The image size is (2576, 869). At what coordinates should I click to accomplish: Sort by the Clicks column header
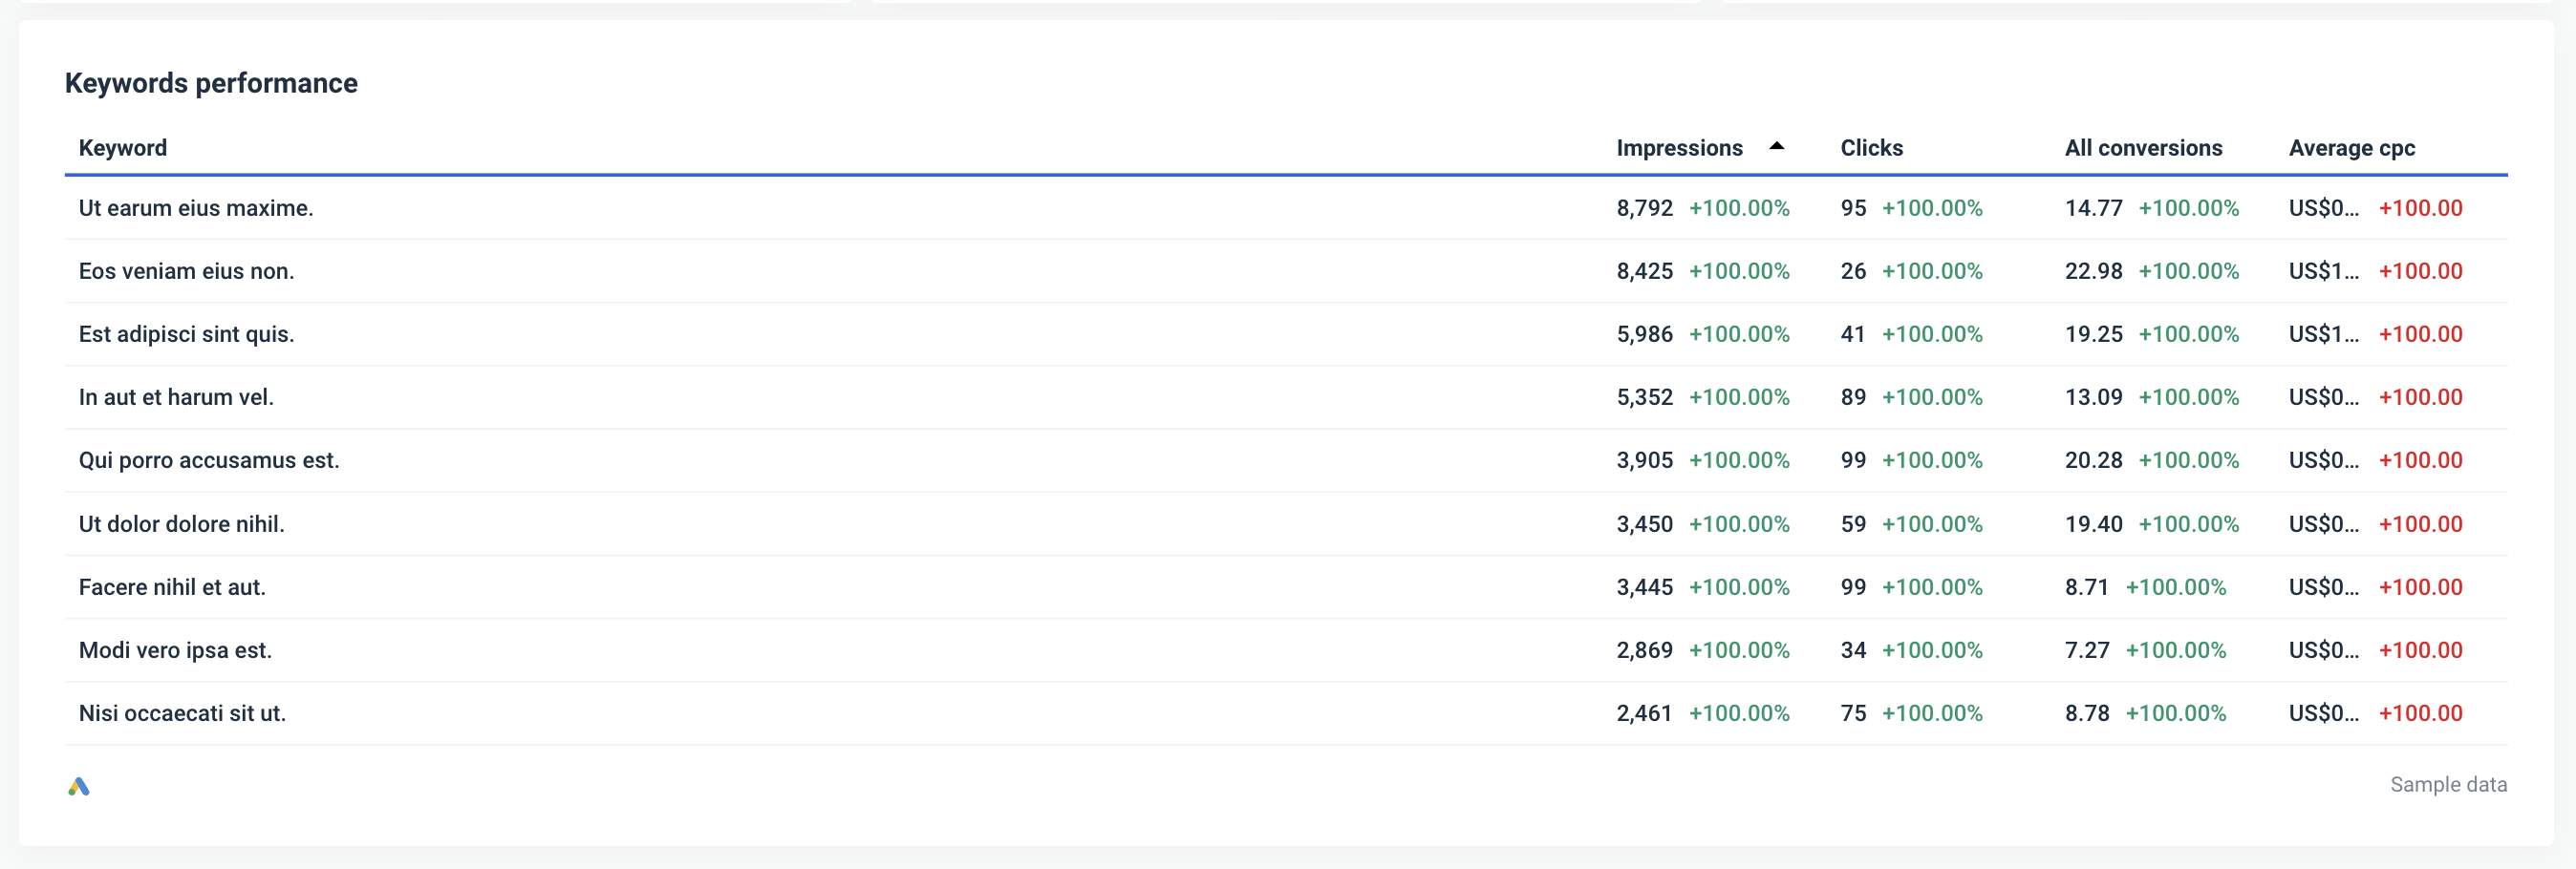(1871, 148)
